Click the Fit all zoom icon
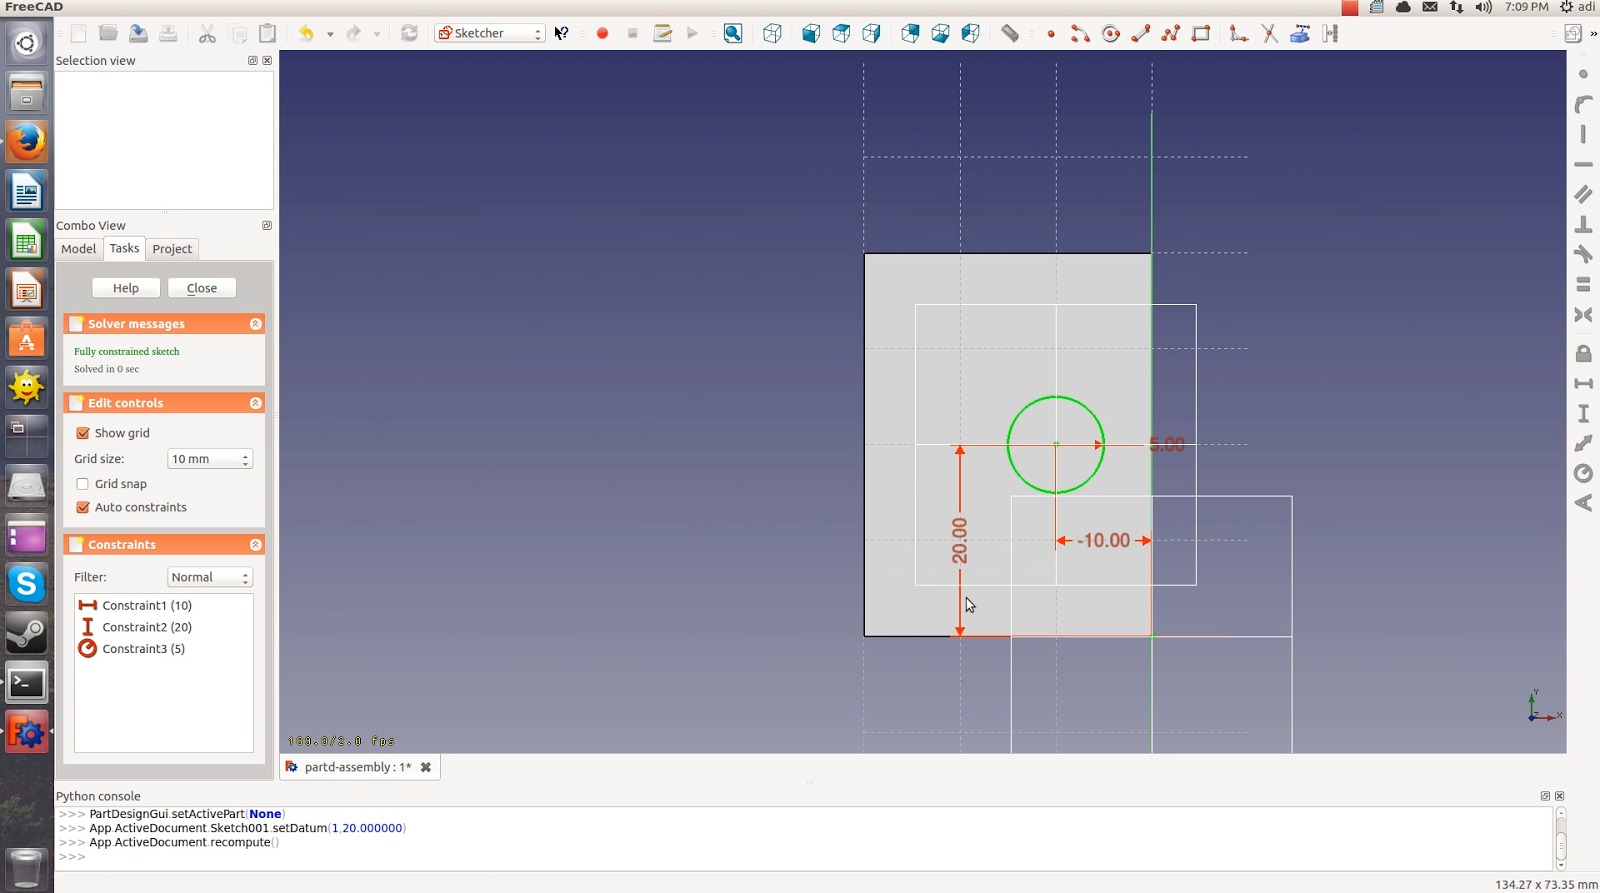 [x=733, y=33]
